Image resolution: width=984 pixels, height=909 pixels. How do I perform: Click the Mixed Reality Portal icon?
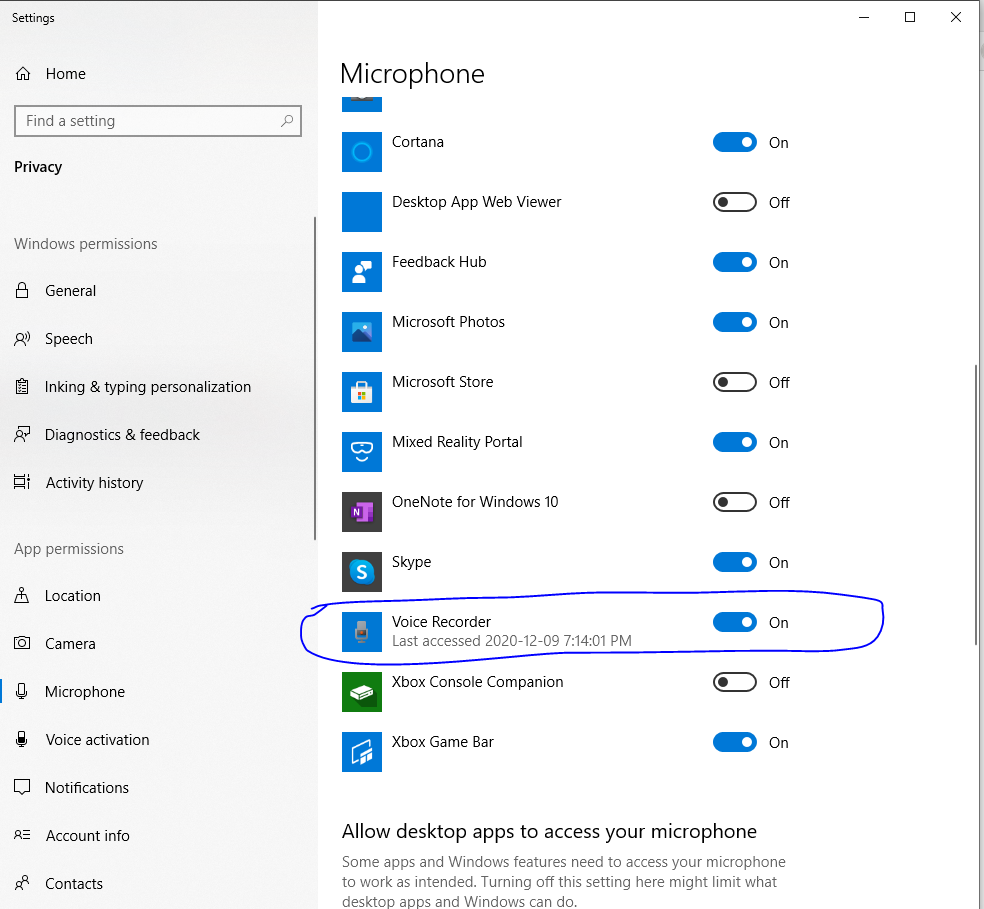pos(361,452)
